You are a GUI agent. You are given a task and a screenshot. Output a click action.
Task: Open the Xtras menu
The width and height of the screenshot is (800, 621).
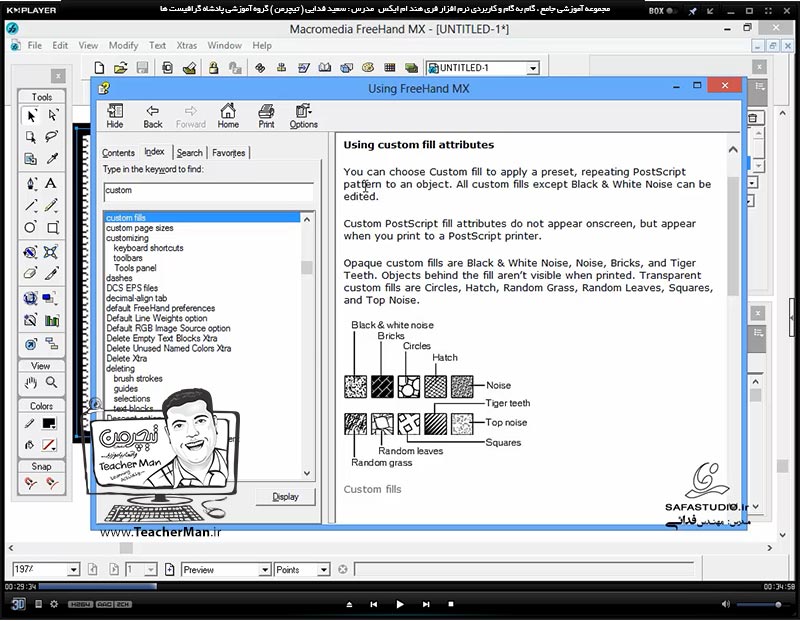187,45
